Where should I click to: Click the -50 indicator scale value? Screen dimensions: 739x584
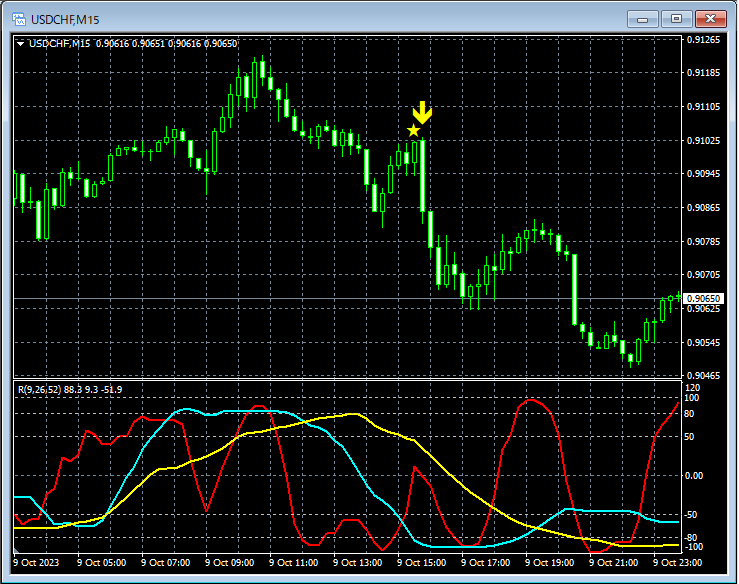coord(690,515)
